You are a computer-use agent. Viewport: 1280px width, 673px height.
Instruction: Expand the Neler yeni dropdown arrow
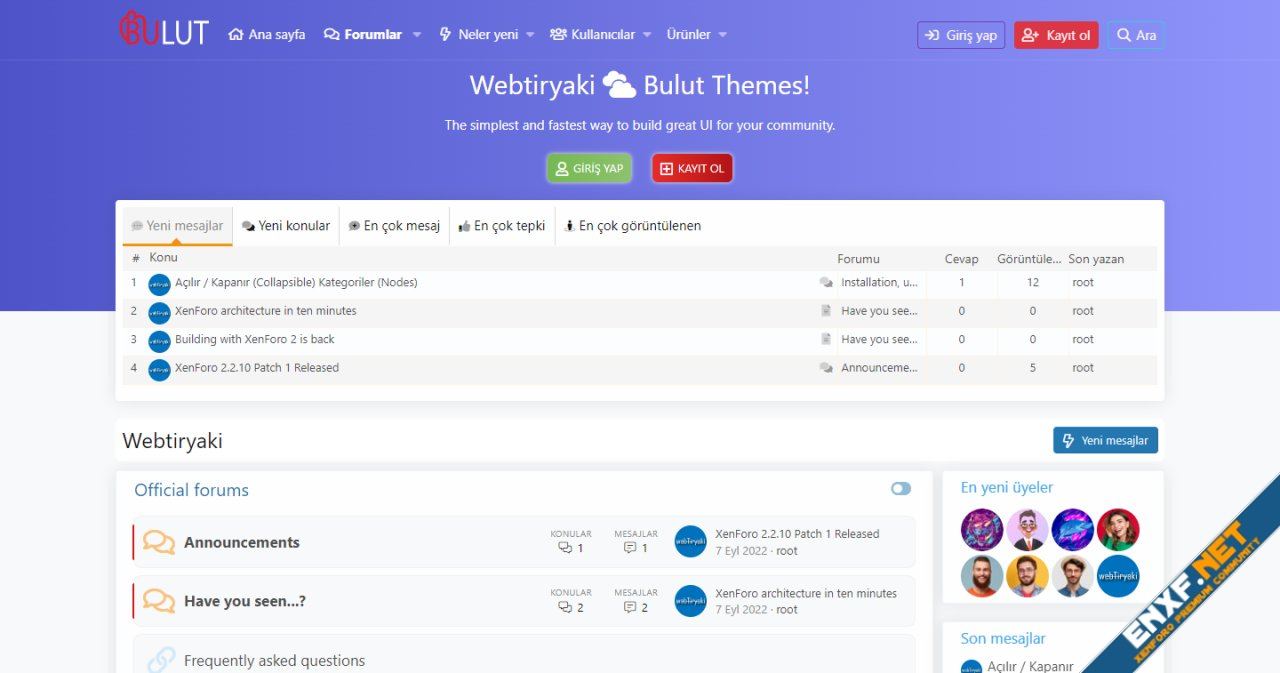pyautogui.click(x=530, y=35)
